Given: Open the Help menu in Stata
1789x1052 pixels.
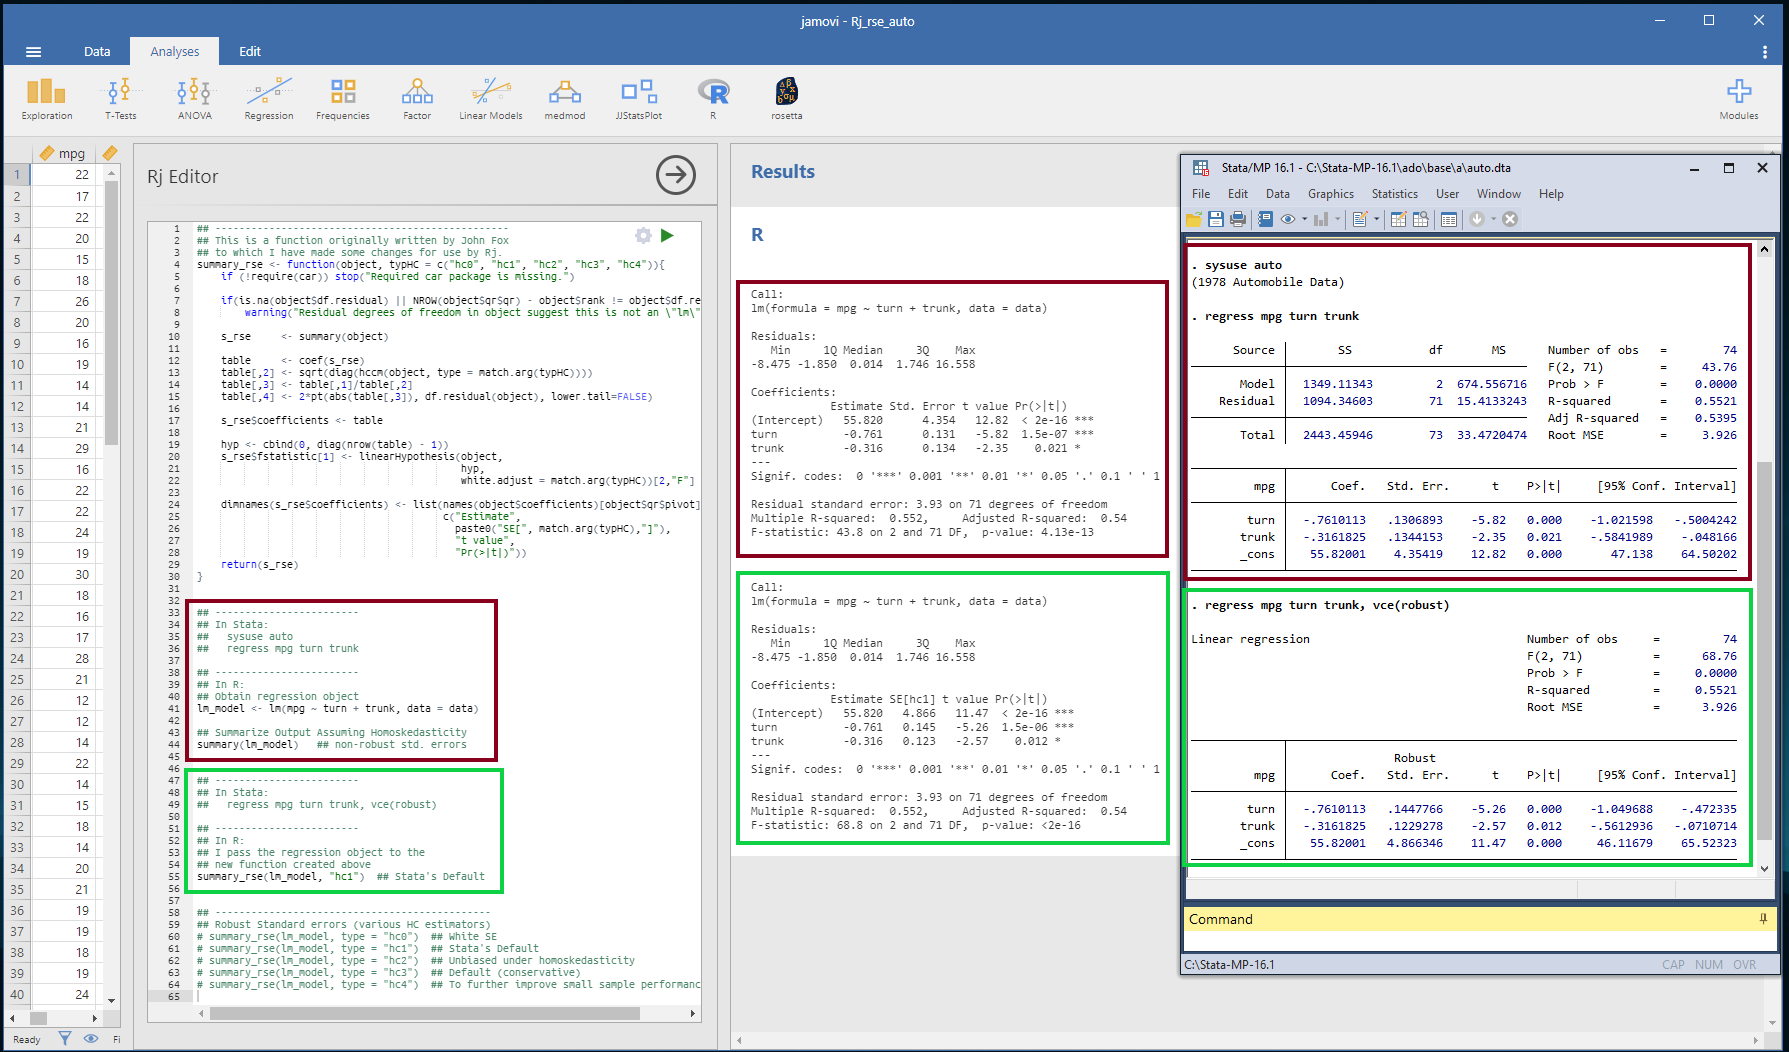Looking at the screenshot, I should (x=1551, y=194).
